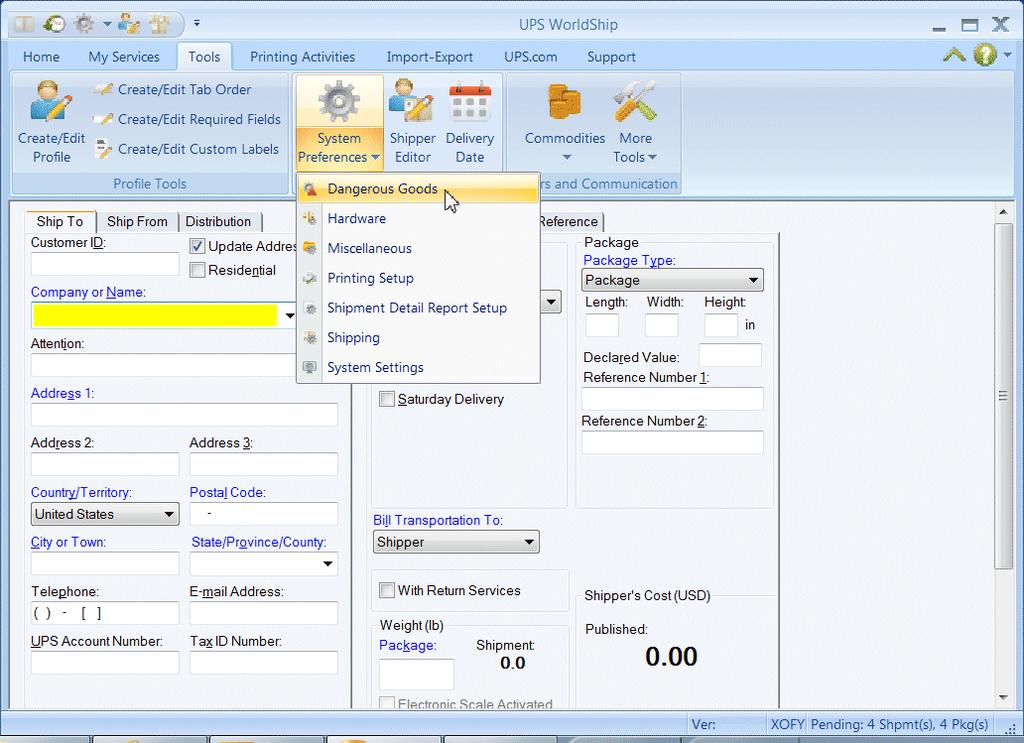Open the Country/Territory dropdown
The height and width of the screenshot is (743, 1024).
coord(105,514)
